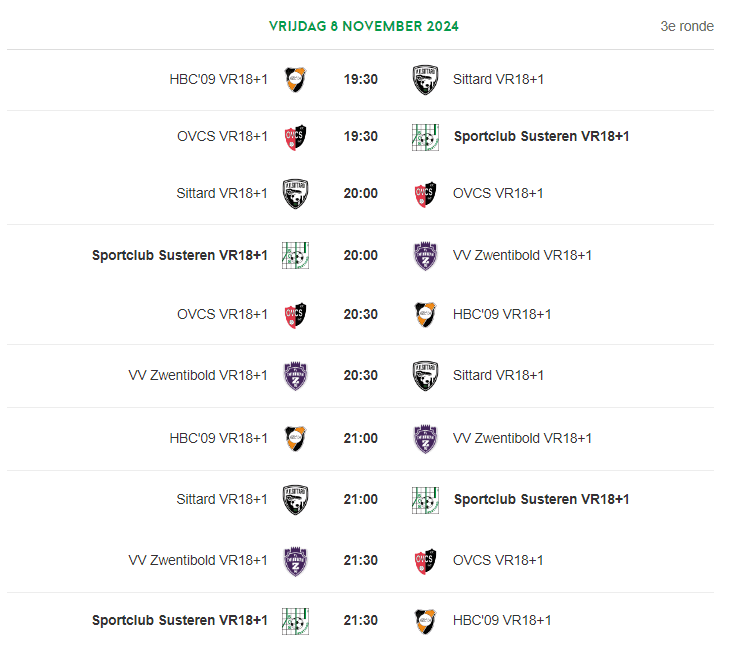Click Sportclub Susteren away logo in 21:00 match
This screenshot has width=743, height=669.
[x=425, y=500]
